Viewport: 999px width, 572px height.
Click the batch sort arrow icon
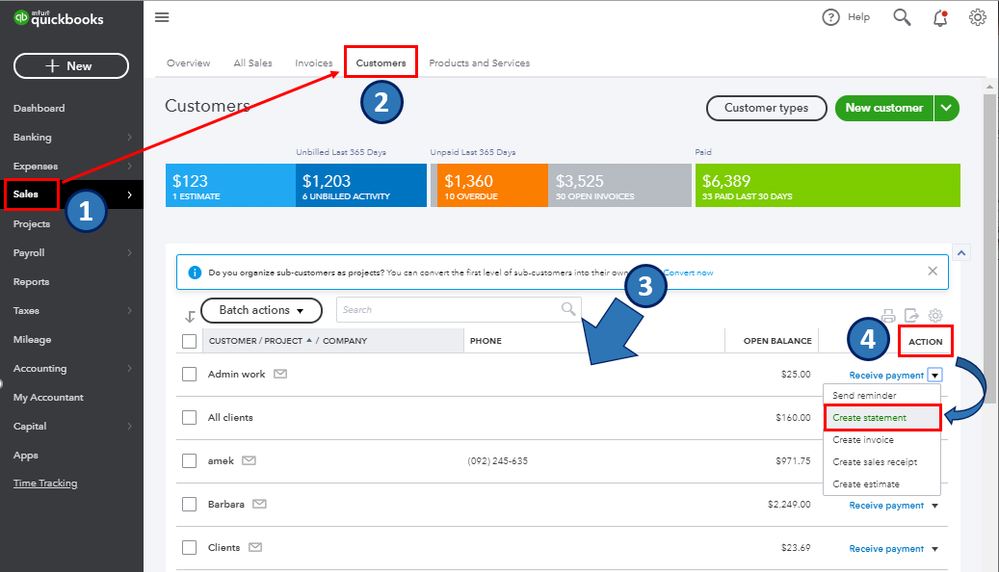[189, 316]
